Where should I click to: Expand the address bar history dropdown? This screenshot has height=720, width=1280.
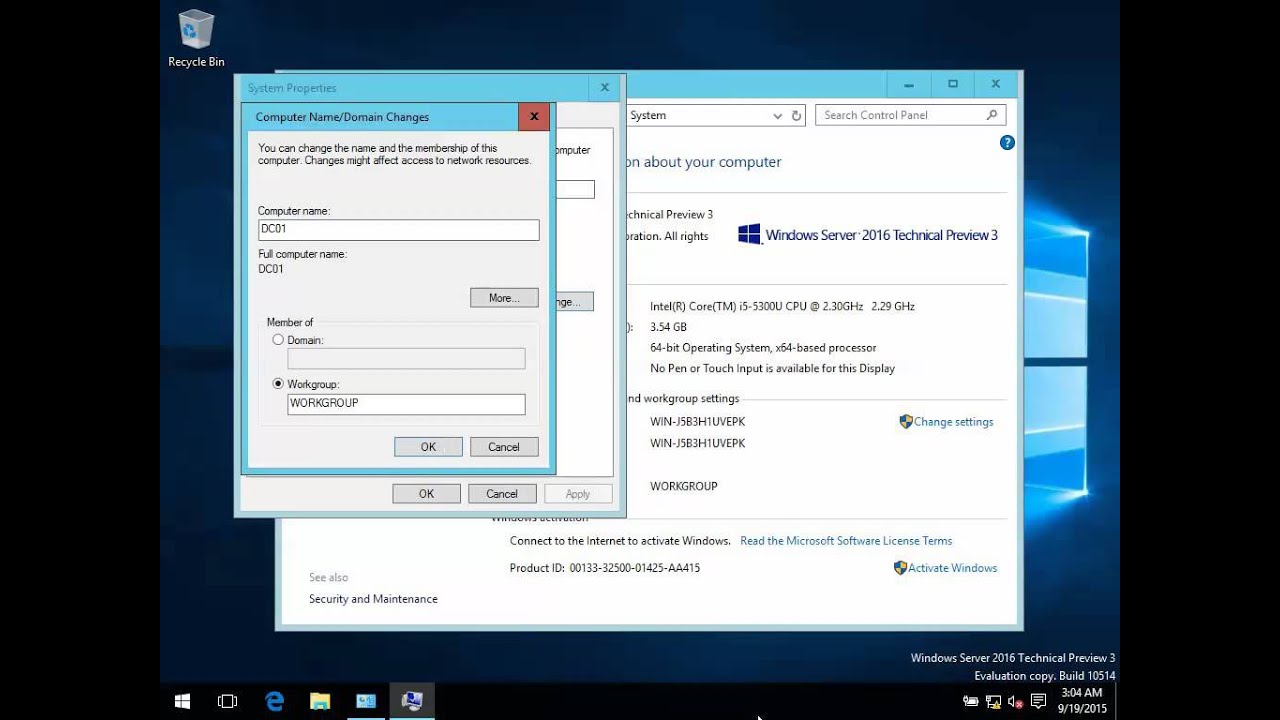pyautogui.click(x=777, y=116)
